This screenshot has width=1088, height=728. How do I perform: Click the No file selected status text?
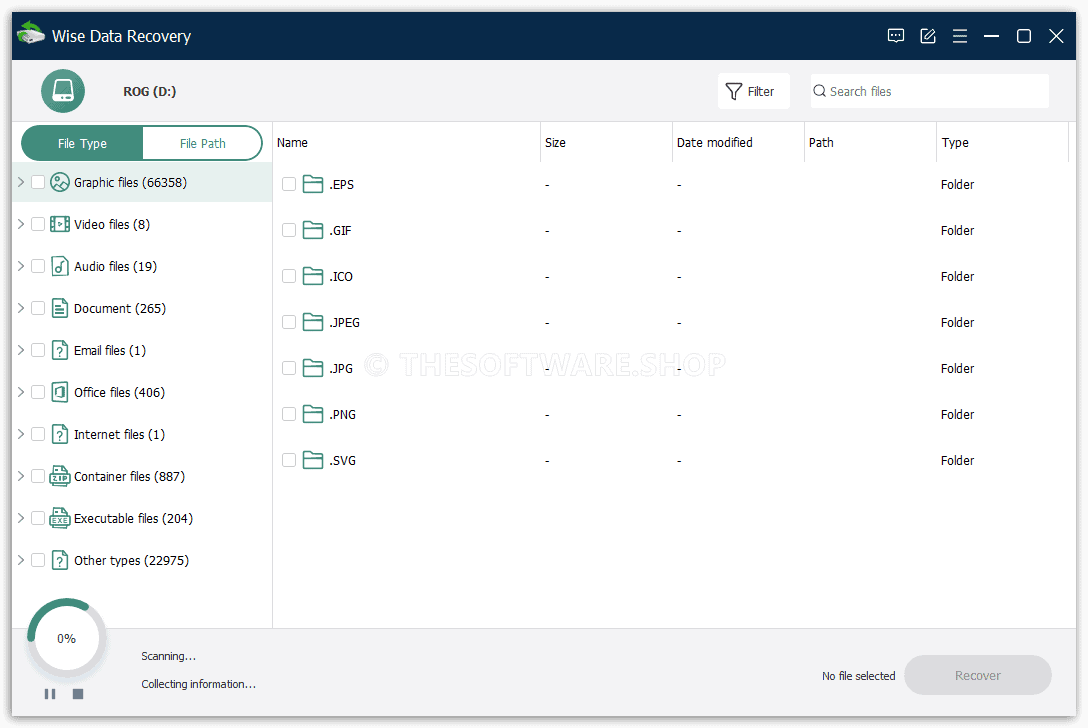click(858, 676)
